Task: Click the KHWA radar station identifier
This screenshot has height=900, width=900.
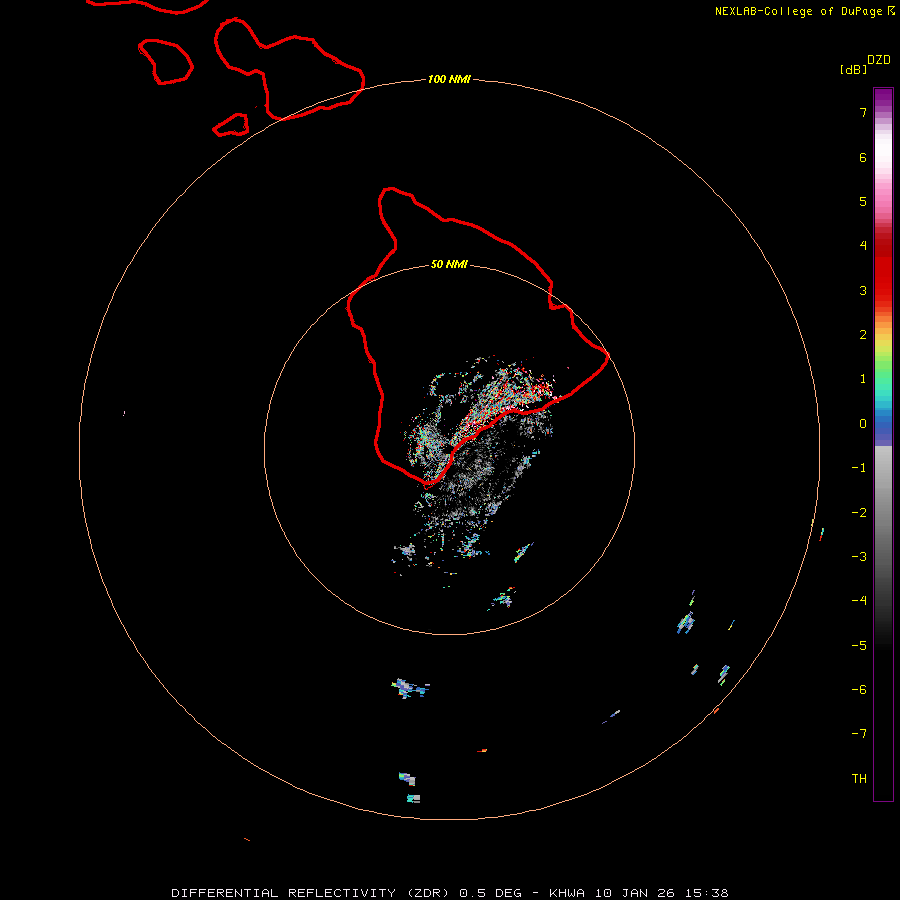Action: point(567,893)
